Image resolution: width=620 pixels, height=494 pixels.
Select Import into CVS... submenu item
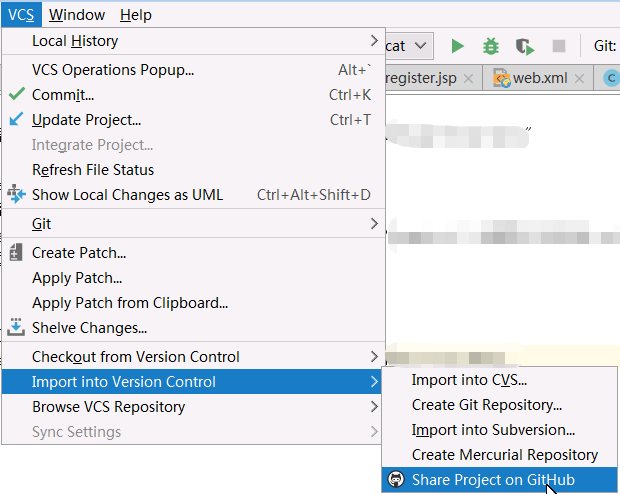pos(499,380)
